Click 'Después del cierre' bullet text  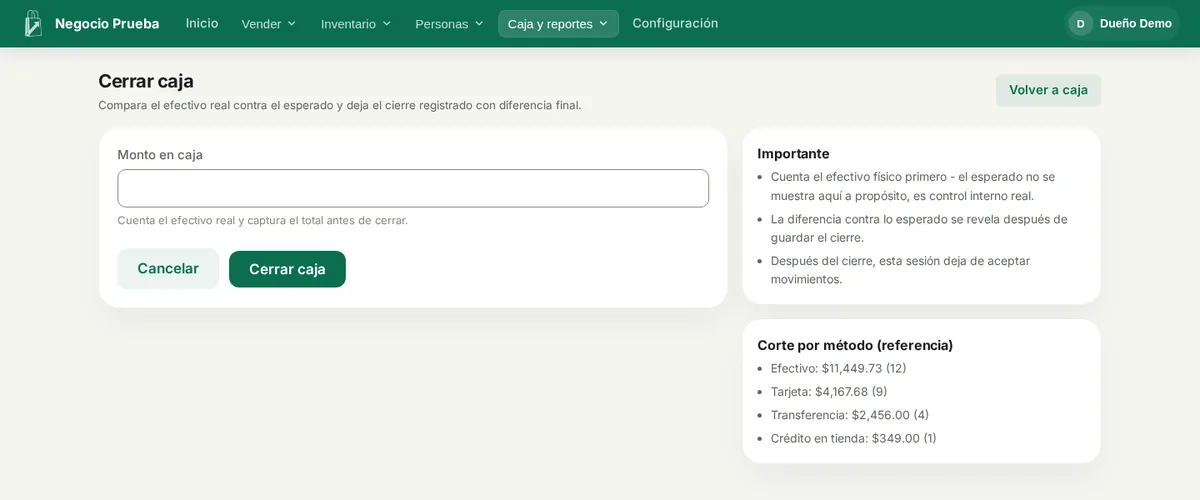click(900, 270)
